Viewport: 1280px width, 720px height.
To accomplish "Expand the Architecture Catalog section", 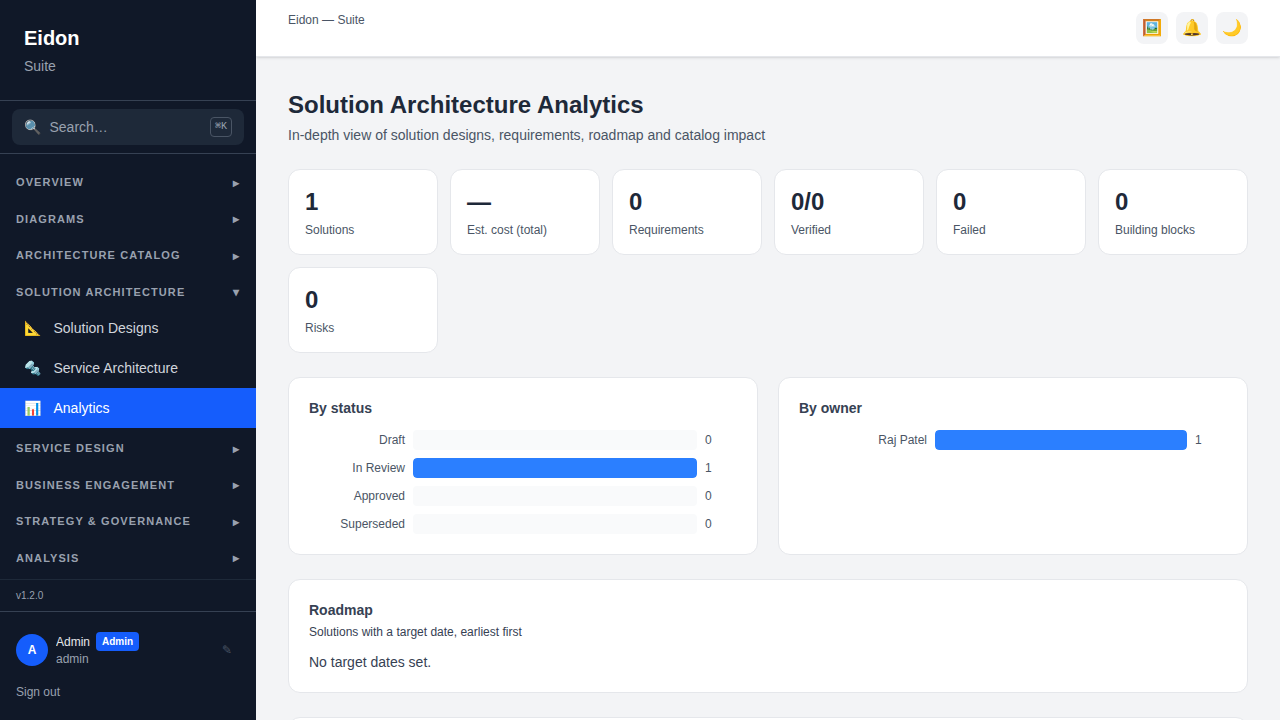I will pos(128,255).
